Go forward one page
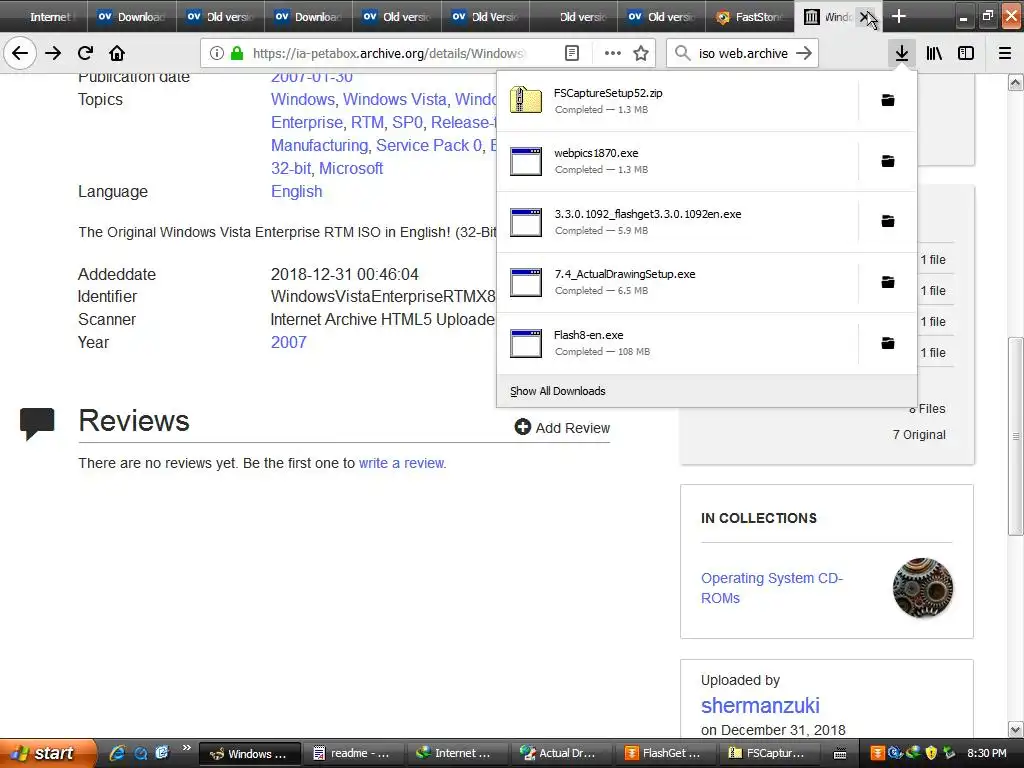 click(54, 53)
